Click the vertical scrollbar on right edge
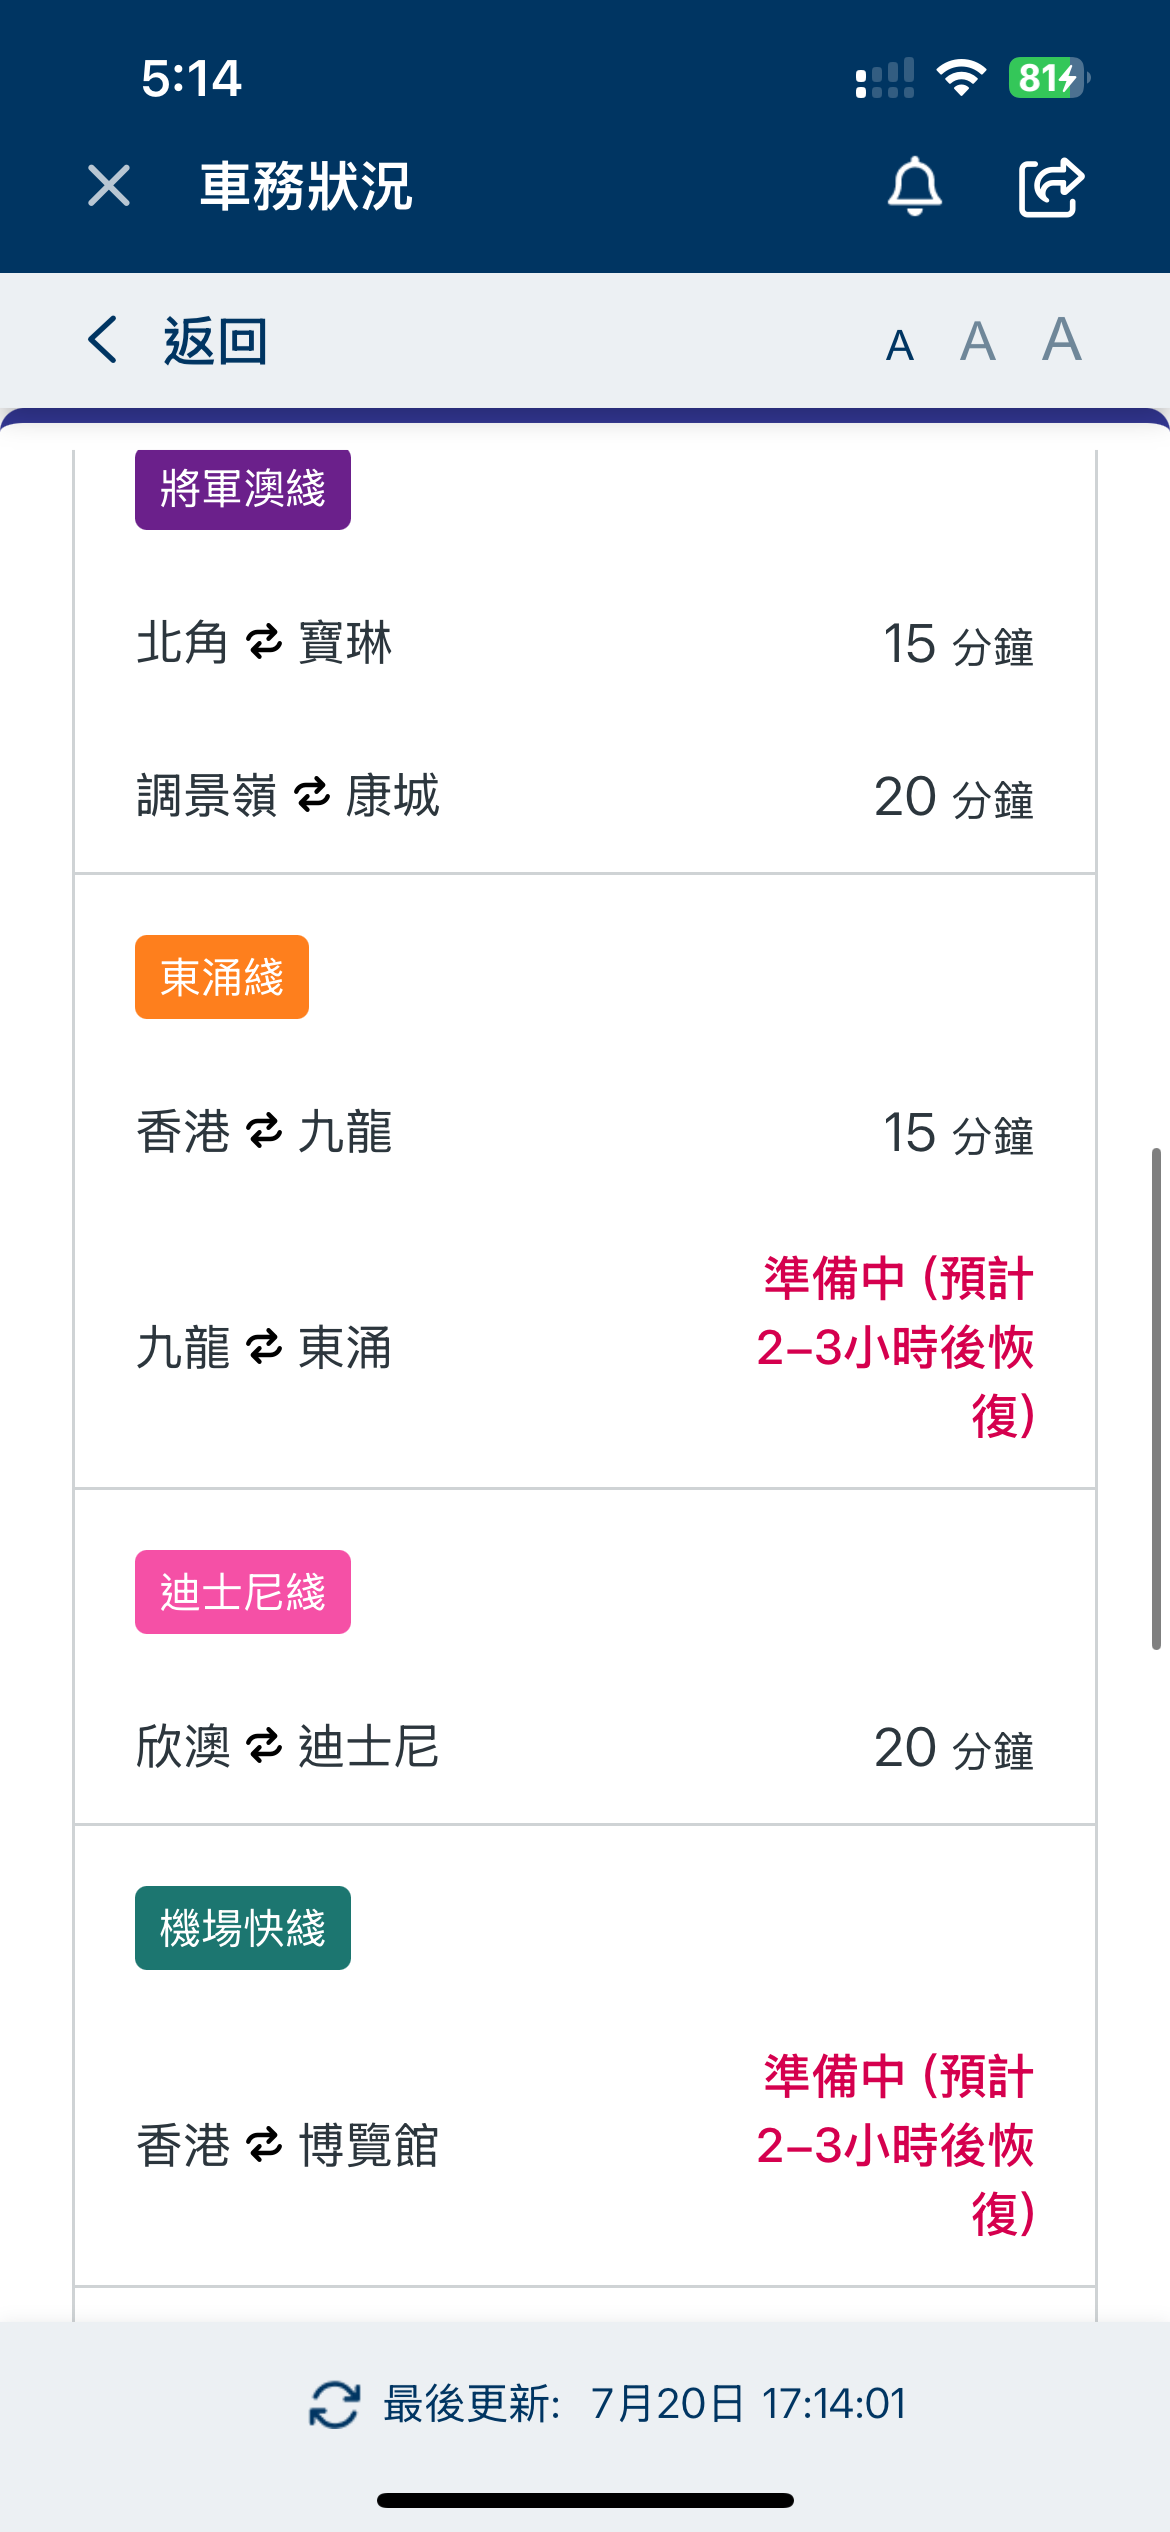 (1156, 1398)
